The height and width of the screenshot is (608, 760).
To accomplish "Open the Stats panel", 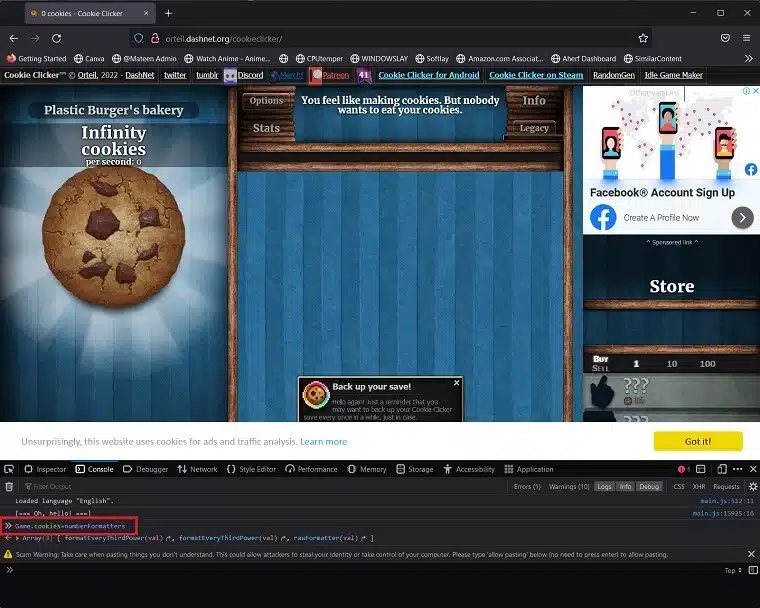I will [266, 128].
